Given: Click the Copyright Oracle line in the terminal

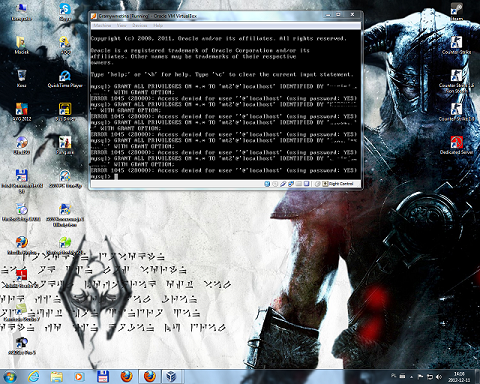Looking at the screenshot, I should tap(218, 38).
